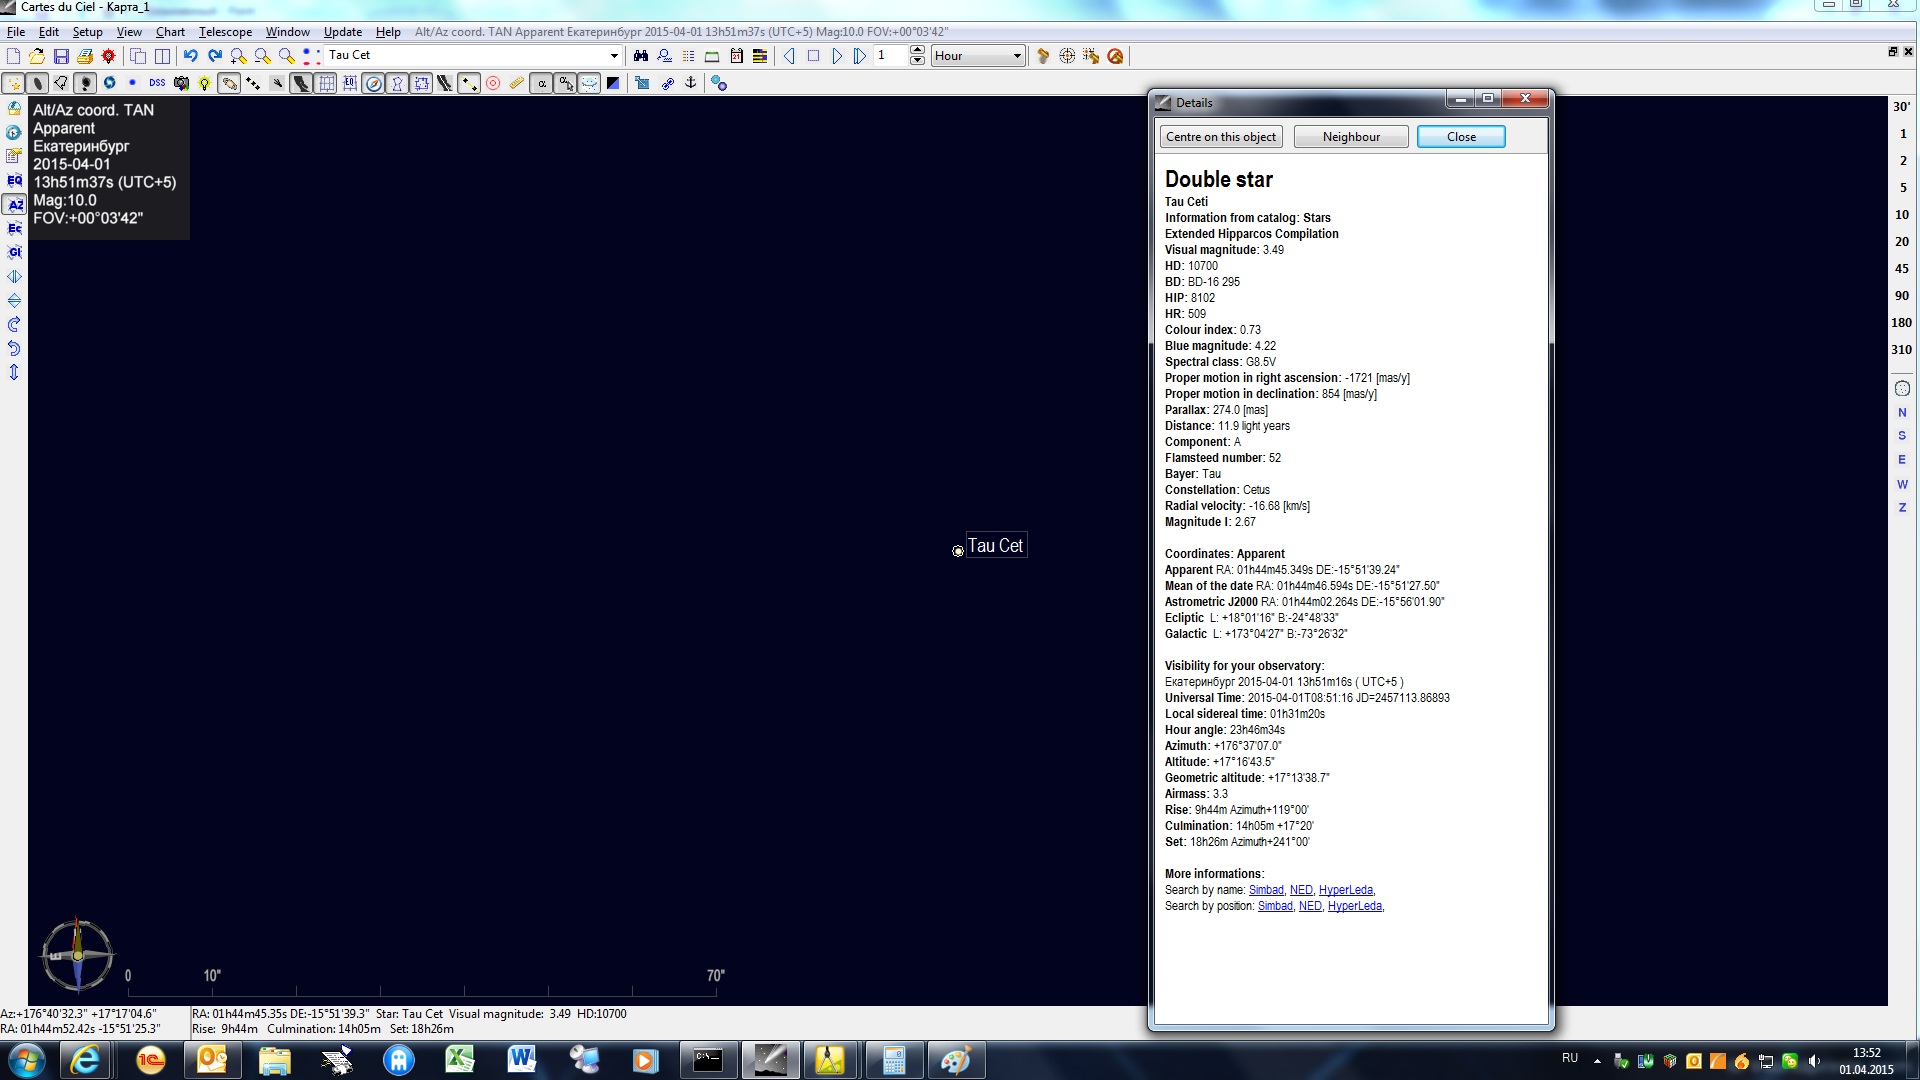Open the File menu
1920x1080 pixels.
[16, 32]
